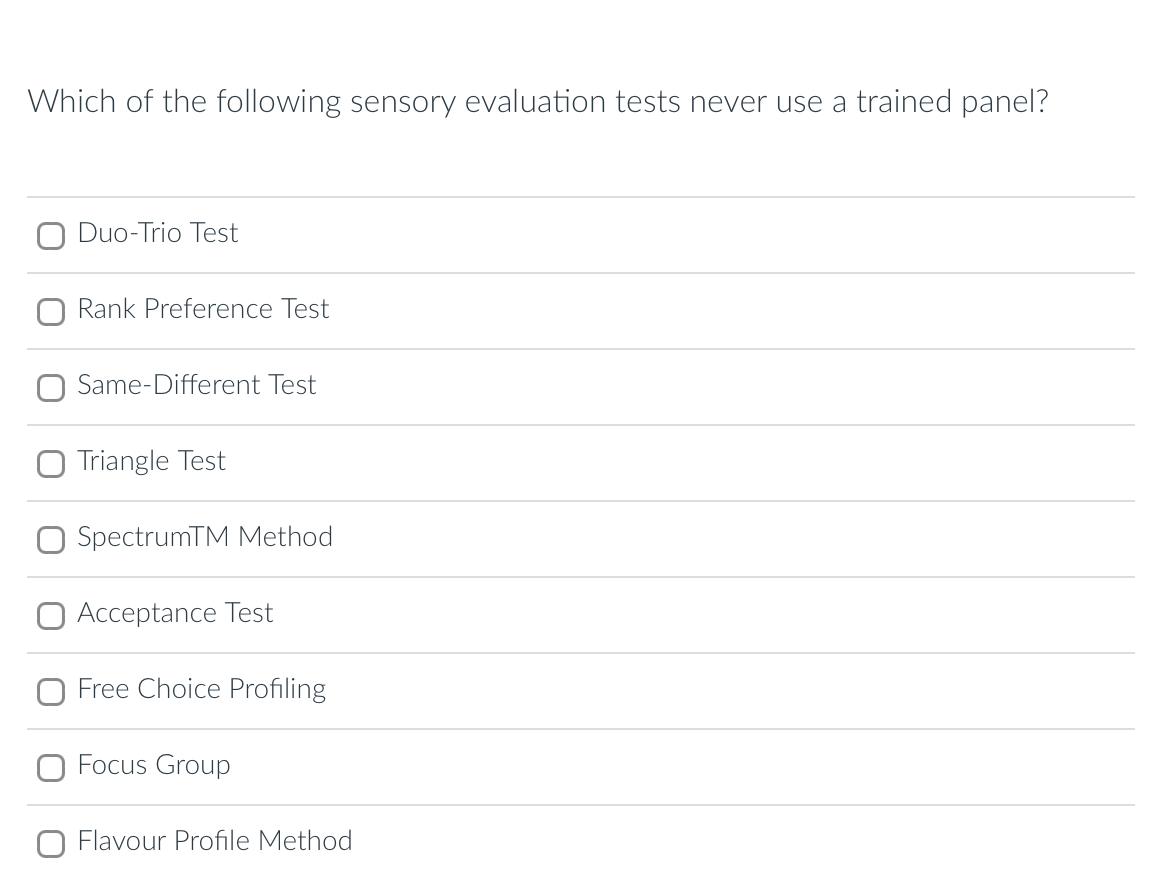Select the Free Choice Profiling answer label
The width and height of the screenshot is (1165, 890).
pyautogui.click(x=201, y=689)
